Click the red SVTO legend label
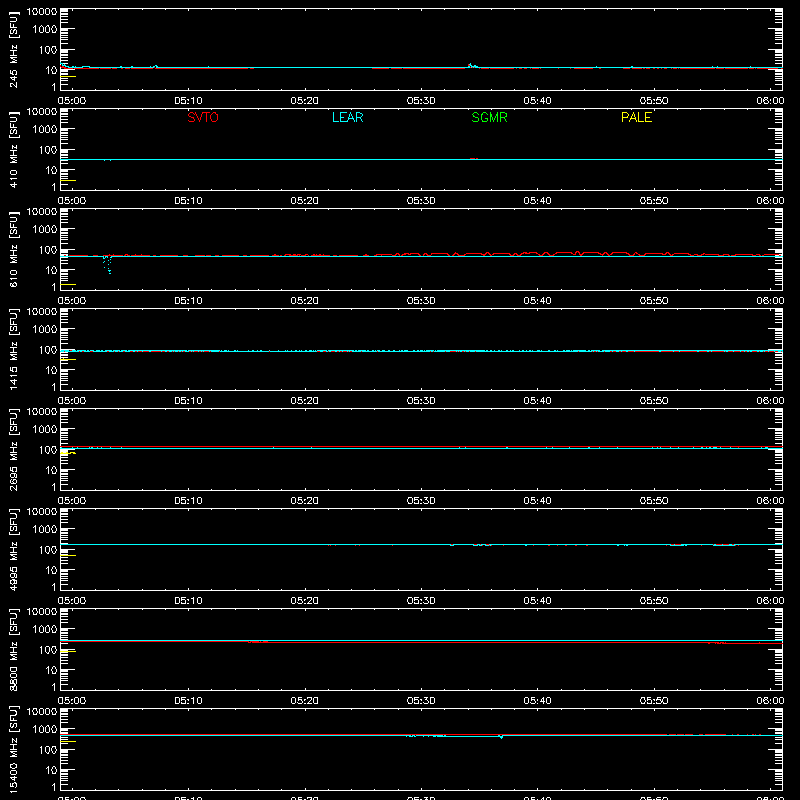 [203, 117]
